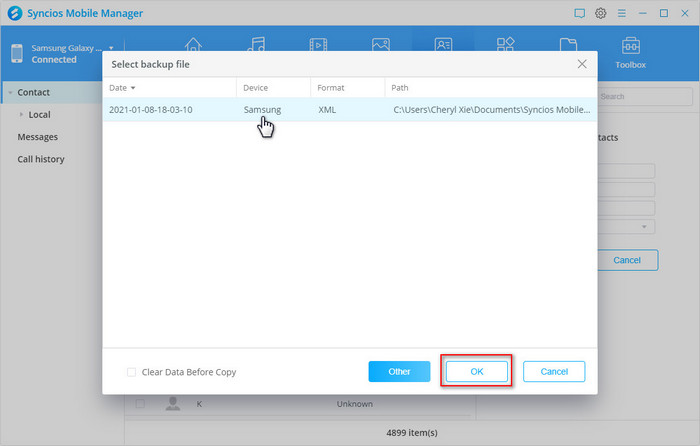The width and height of the screenshot is (700, 446).
Task: Open the Apps tab icon
Action: [505, 44]
